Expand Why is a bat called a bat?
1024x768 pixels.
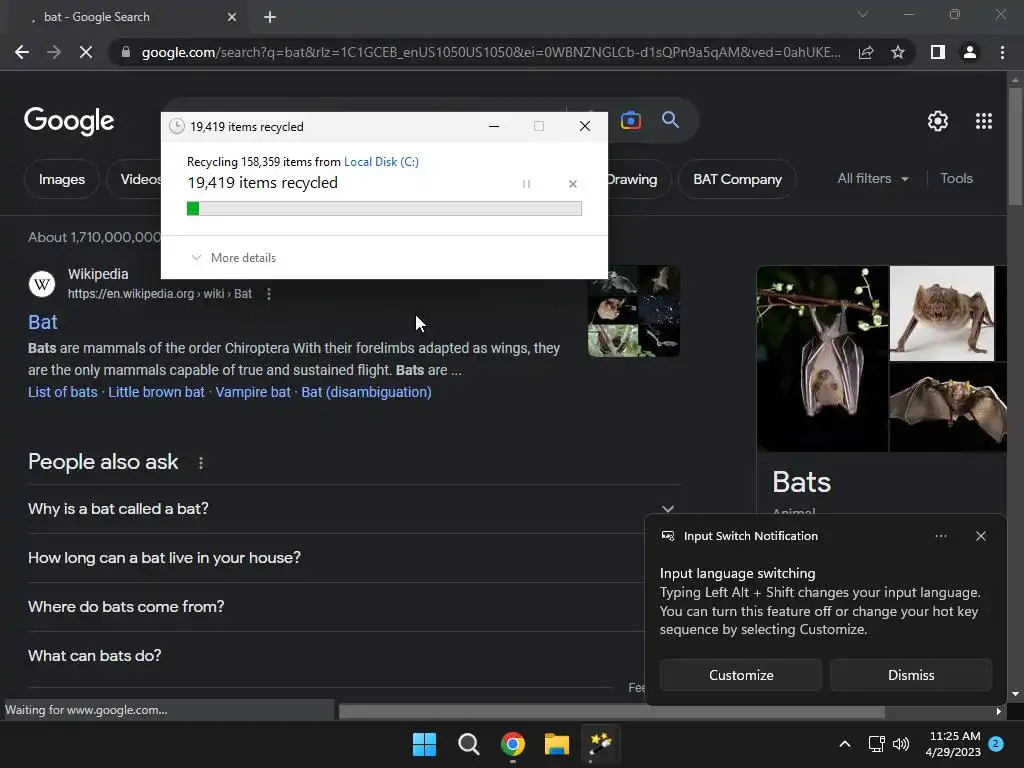point(353,509)
